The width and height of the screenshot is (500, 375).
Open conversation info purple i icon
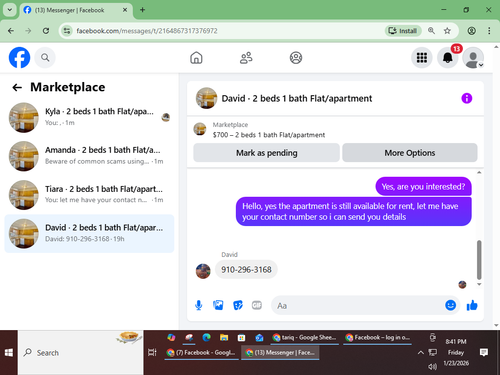tap(467, 98)
